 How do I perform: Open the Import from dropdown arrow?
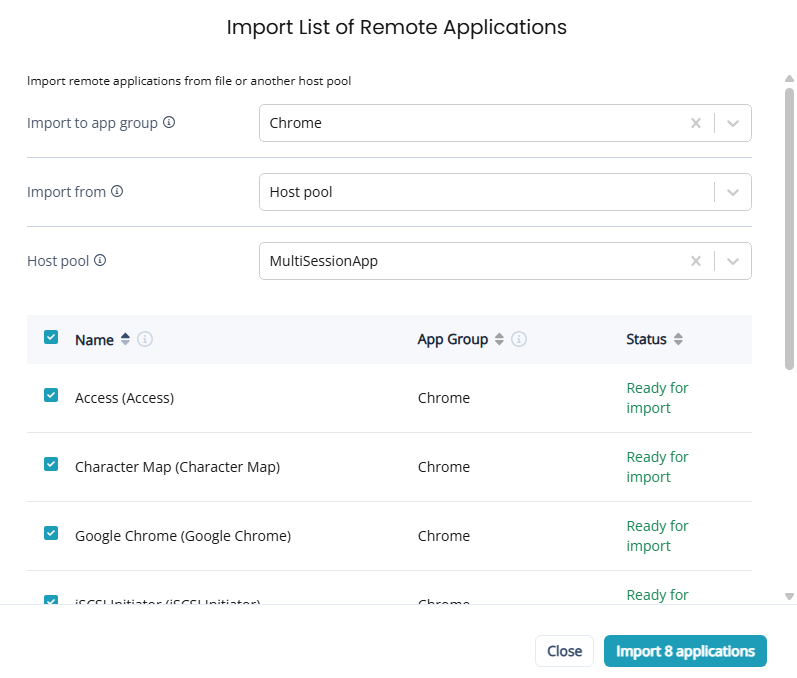tap(733, 192)
